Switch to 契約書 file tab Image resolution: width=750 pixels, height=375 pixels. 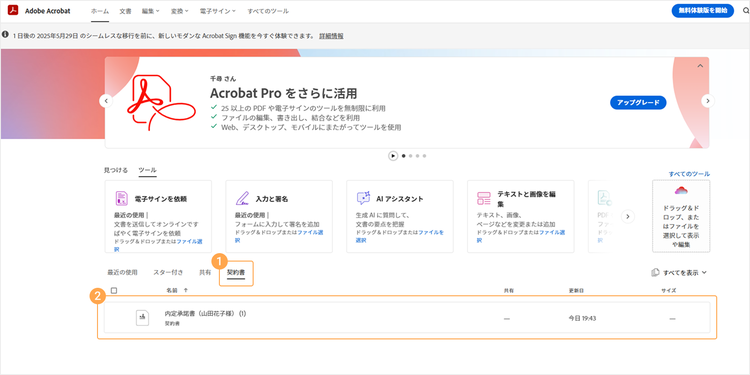tap(236, 273)
